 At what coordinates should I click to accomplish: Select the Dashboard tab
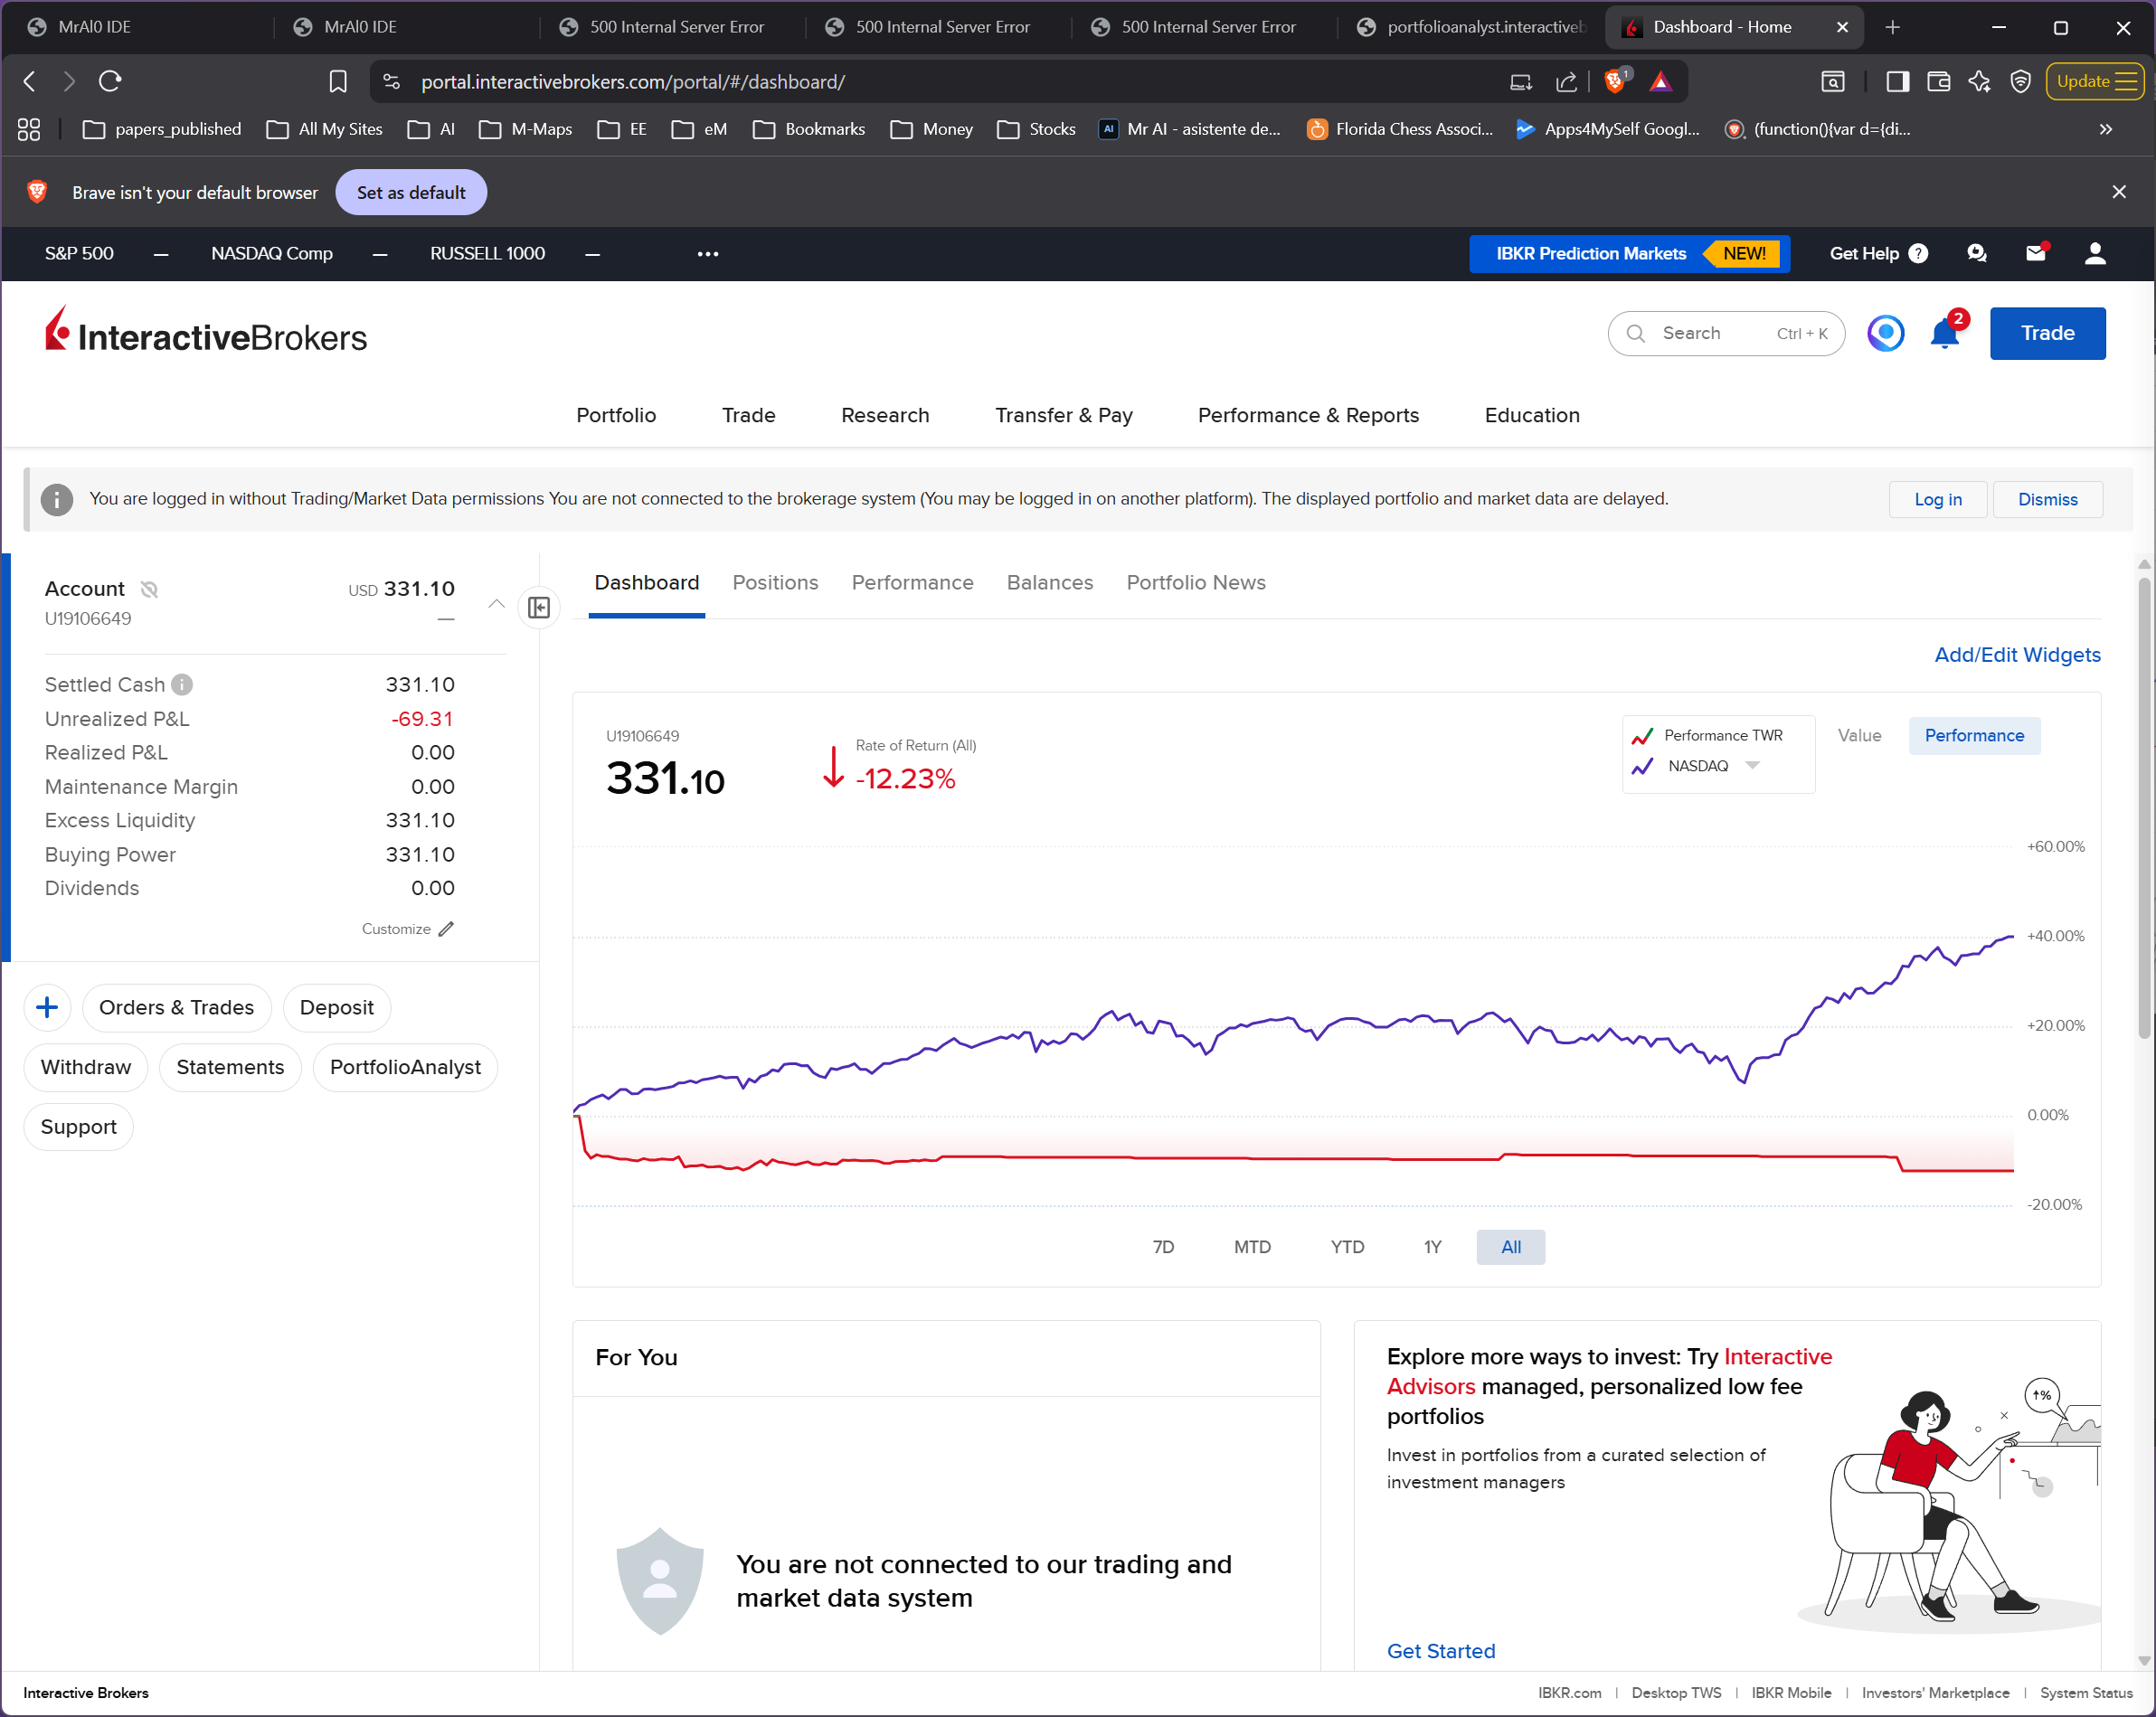click(x=646, y=582)
